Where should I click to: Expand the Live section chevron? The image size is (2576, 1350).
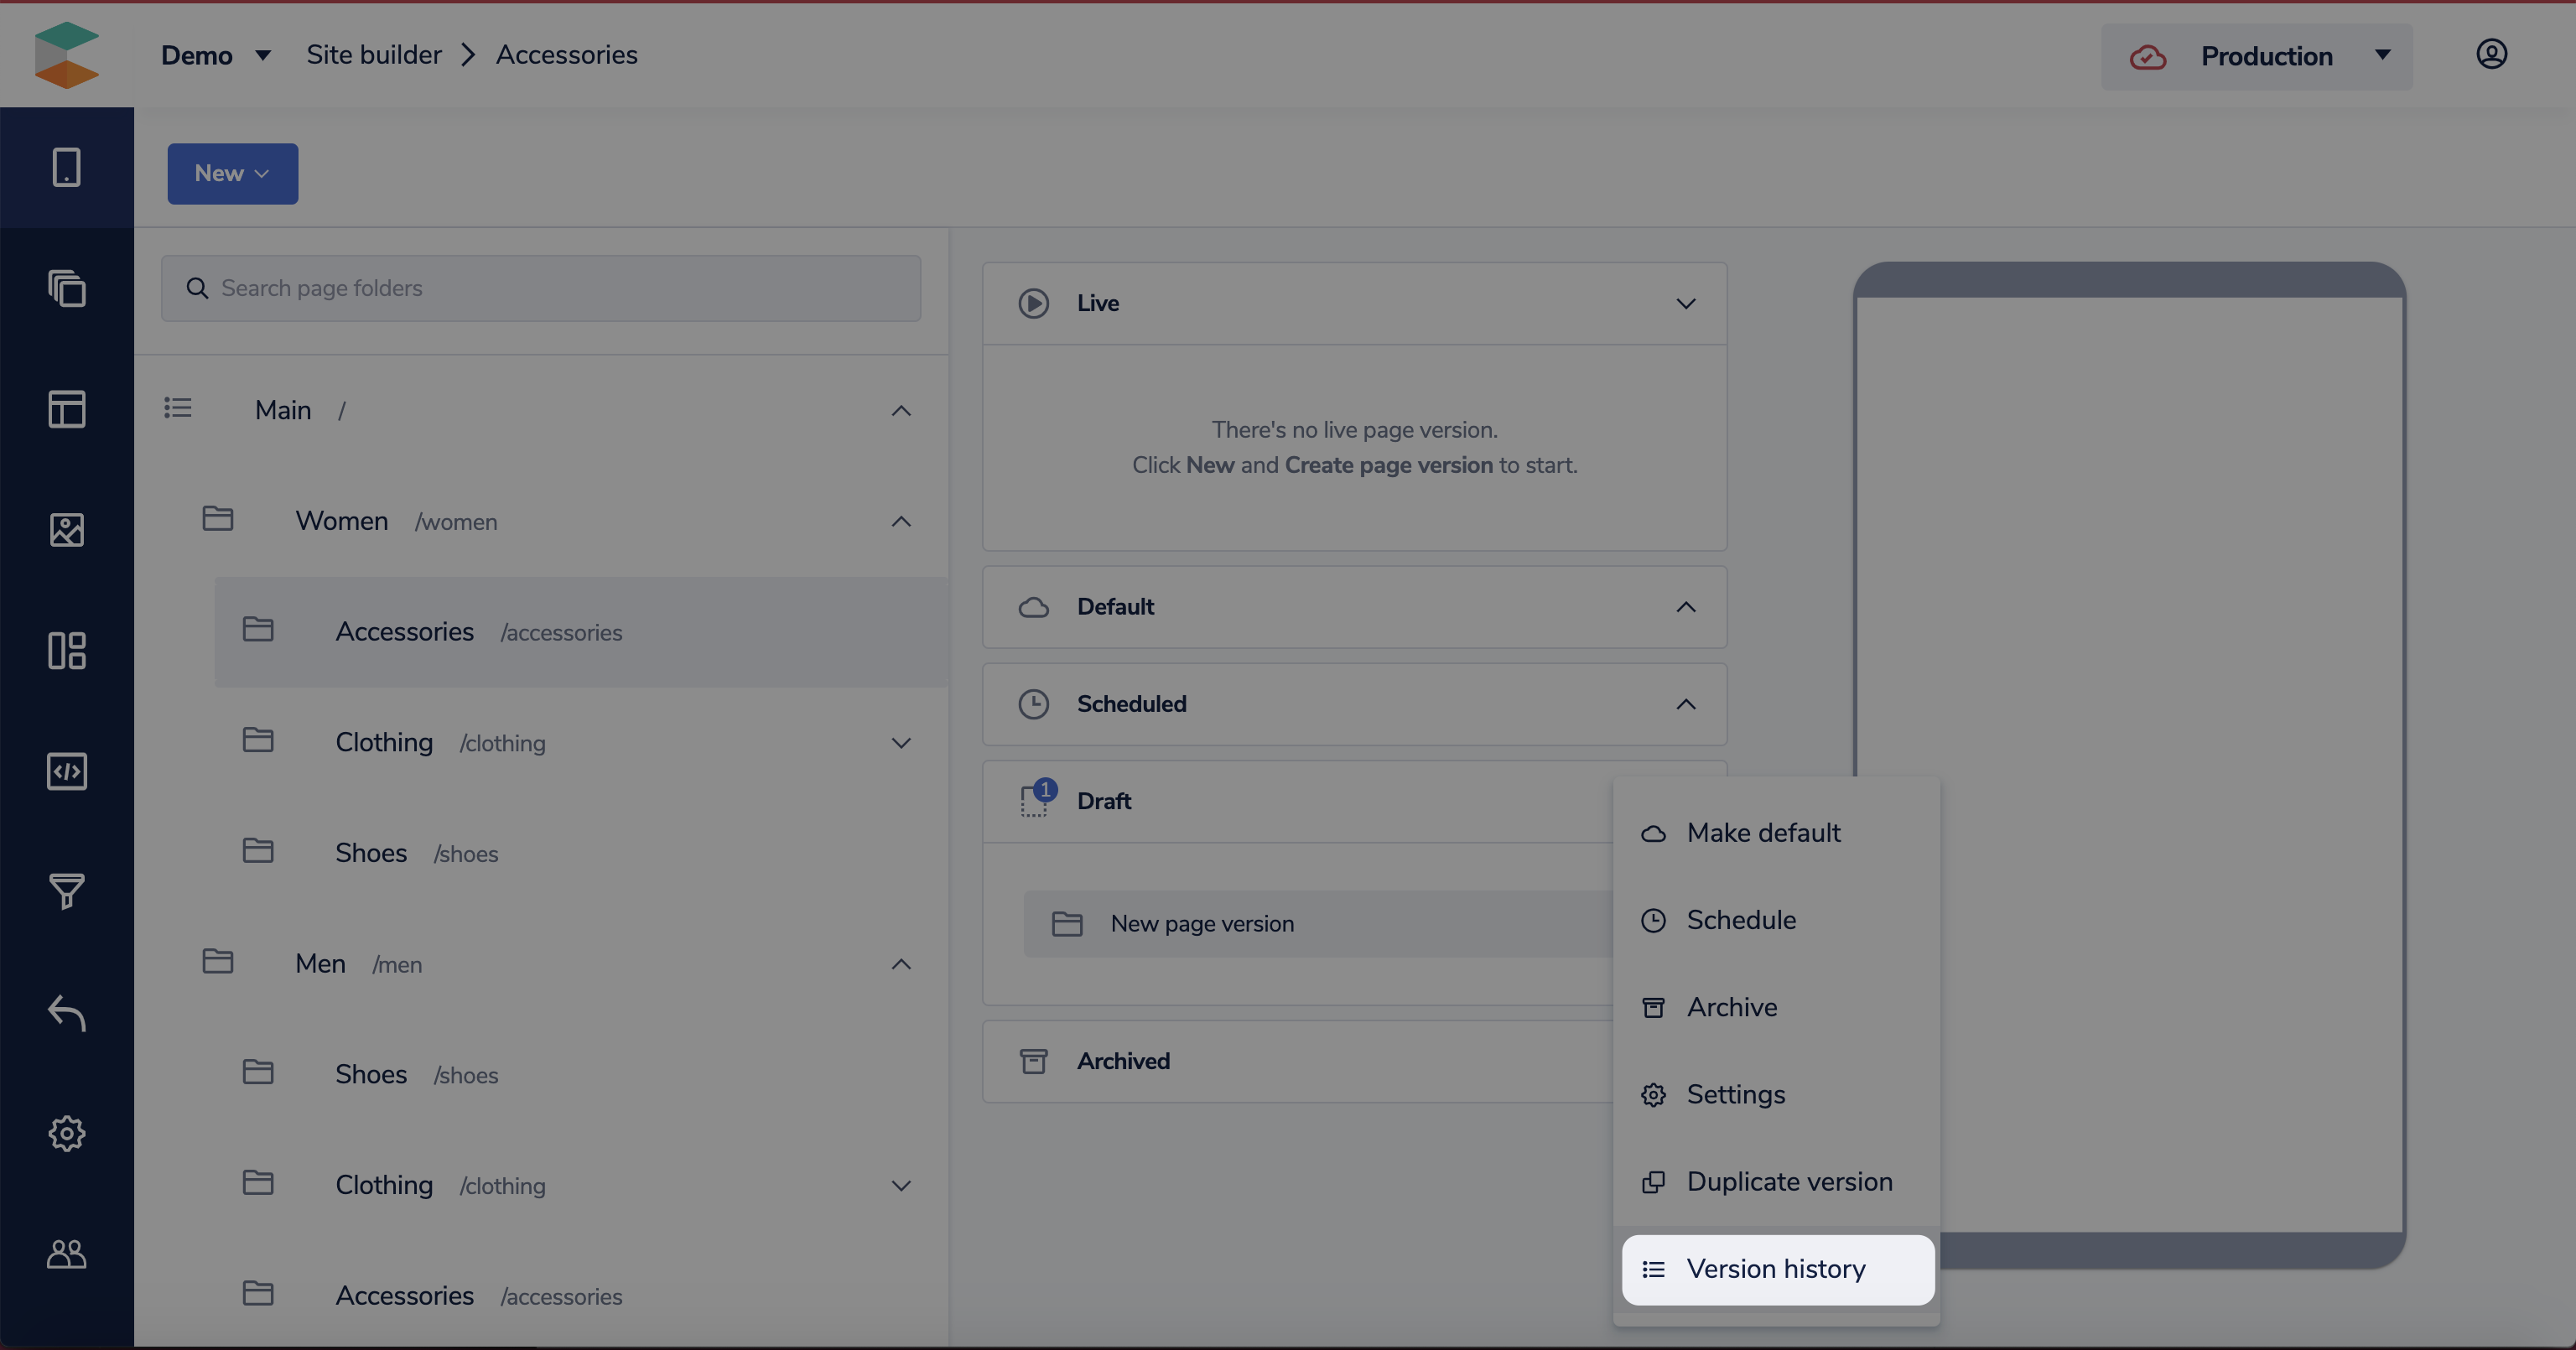pyautogui.click(x=1685, y=303)
